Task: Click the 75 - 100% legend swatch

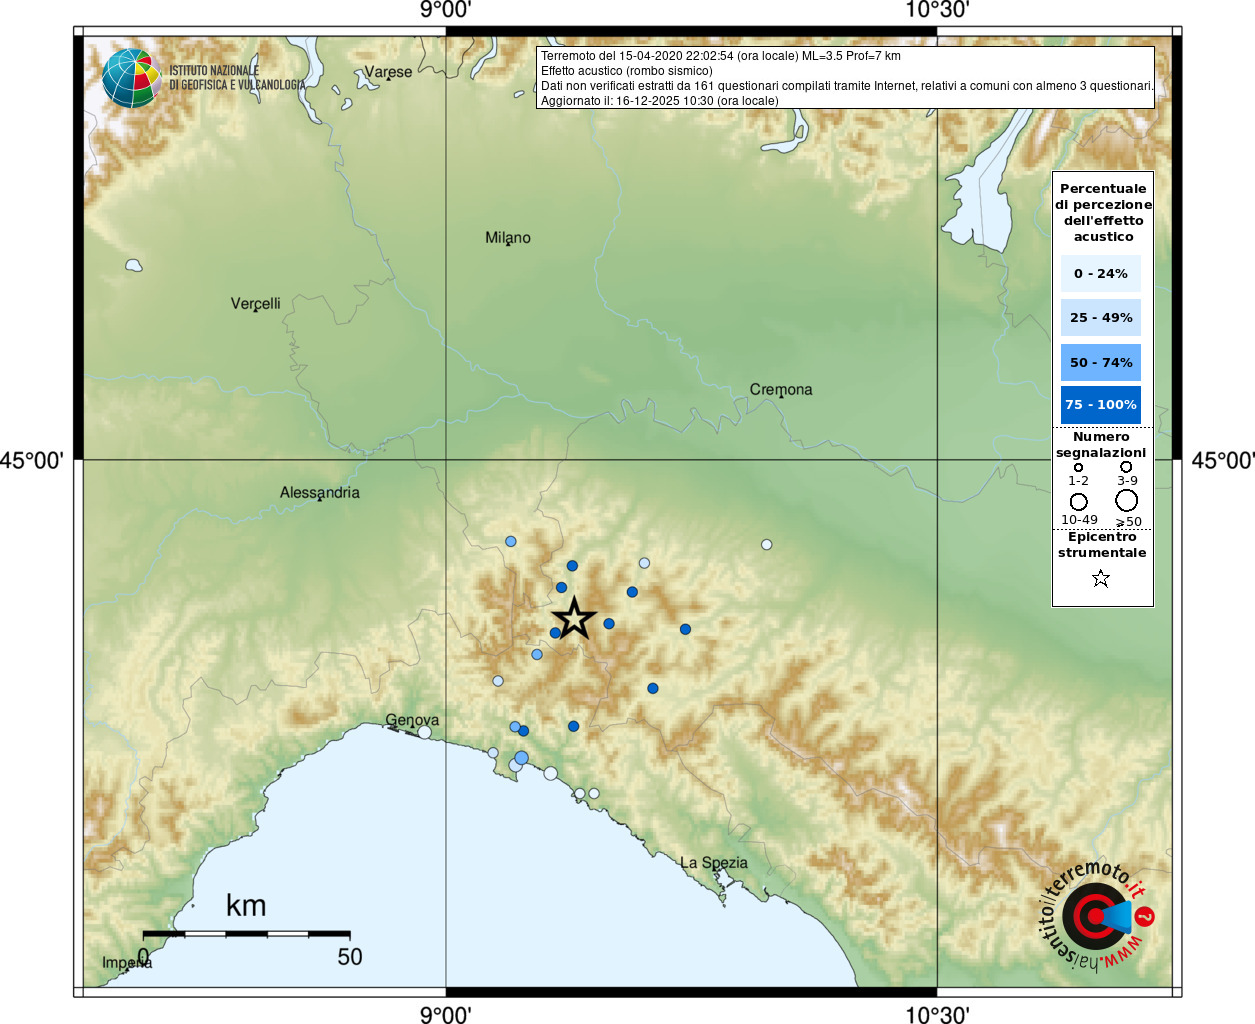Action: tap(1100, 405)
